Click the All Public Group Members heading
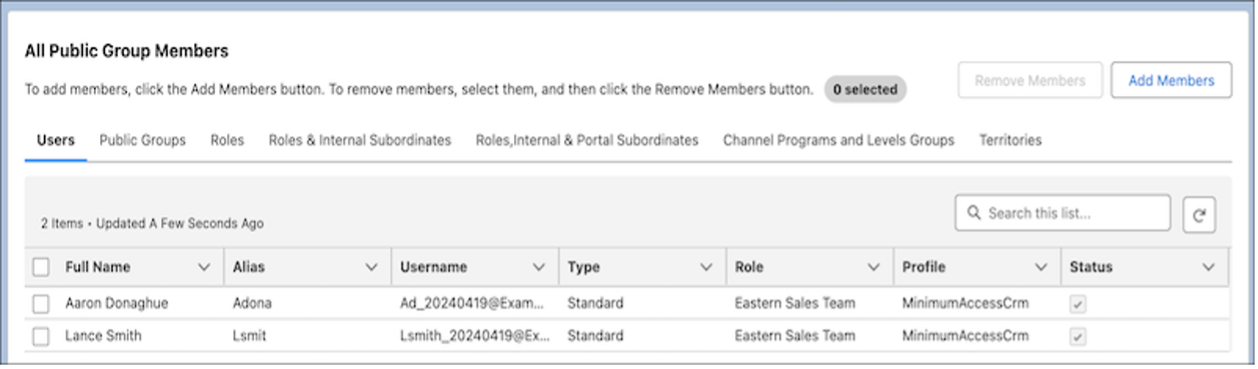Screen dimensions: 1258x369 [x=127, y=51]
